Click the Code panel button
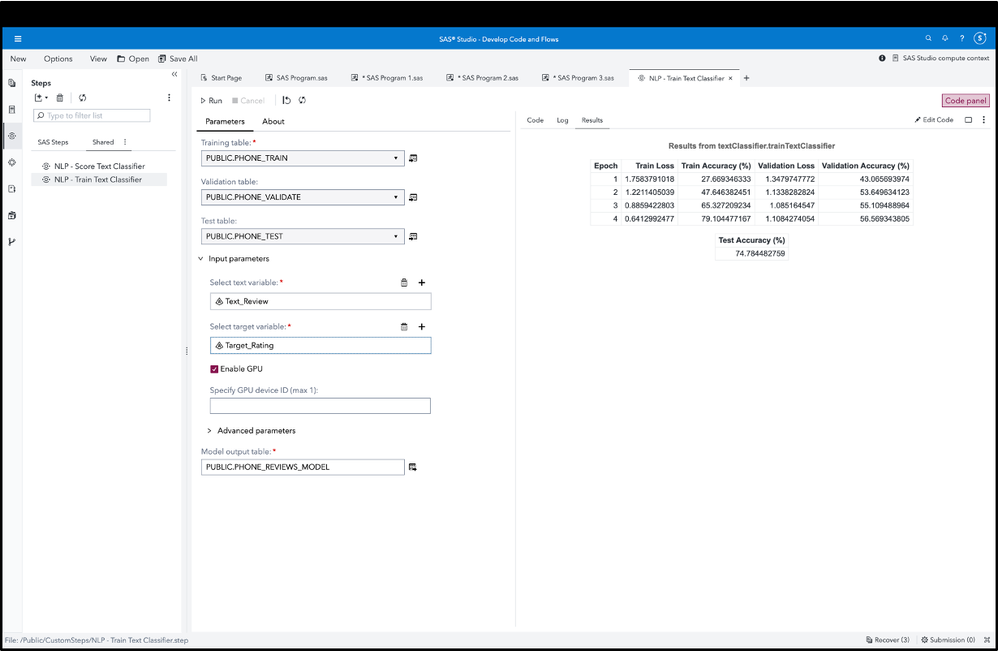 [x=966, y=101]
